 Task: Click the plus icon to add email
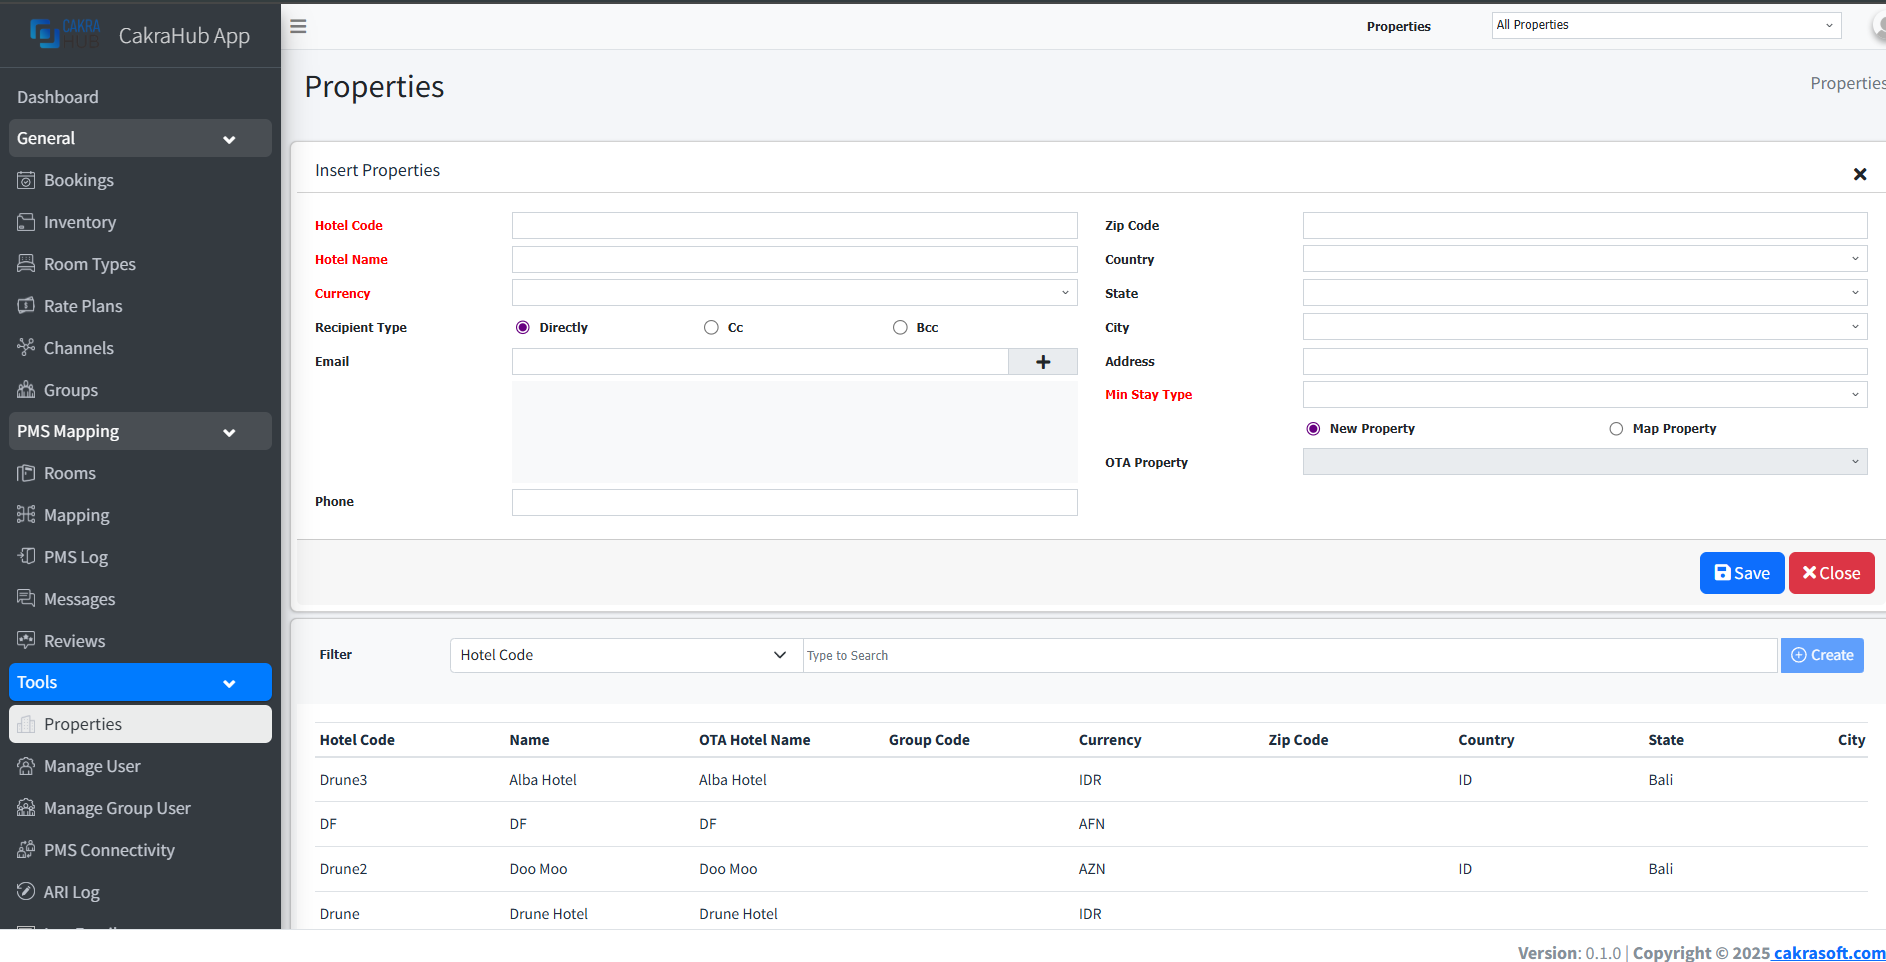tap(1042, 362)
